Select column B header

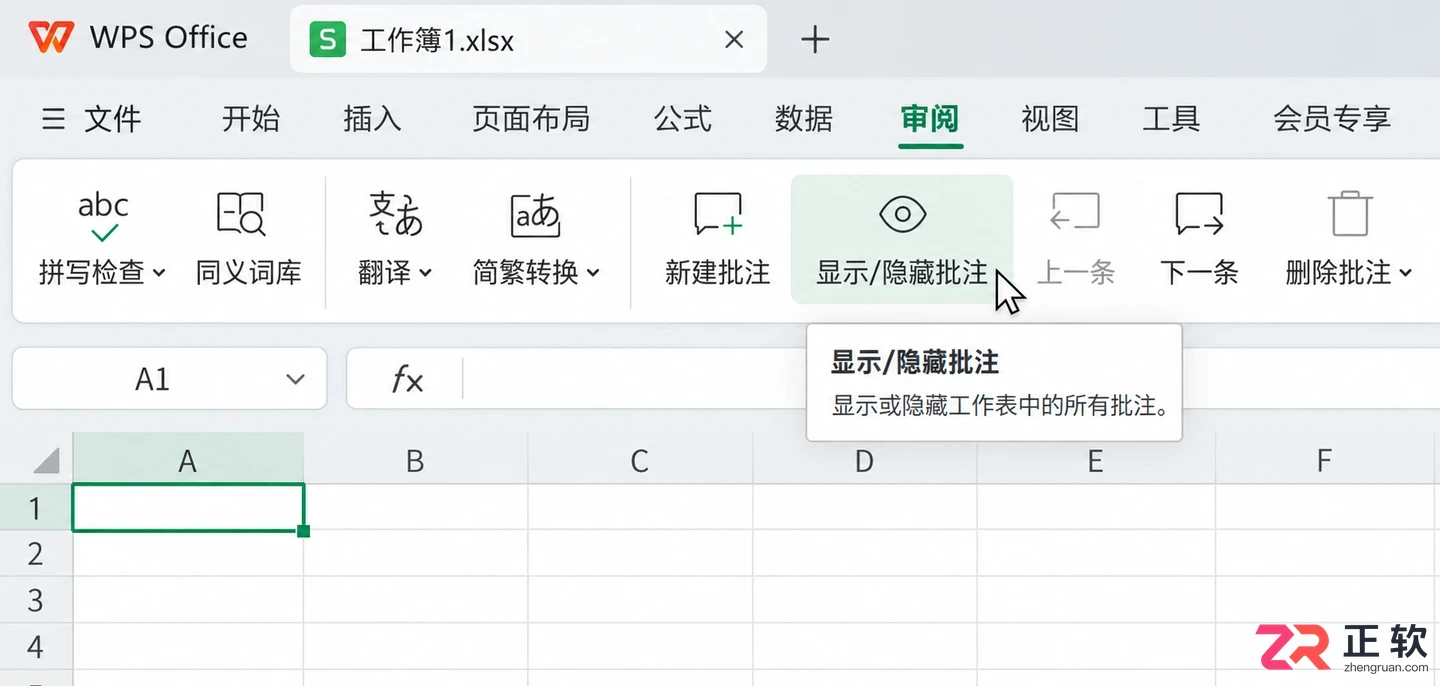tap(416, 459)
